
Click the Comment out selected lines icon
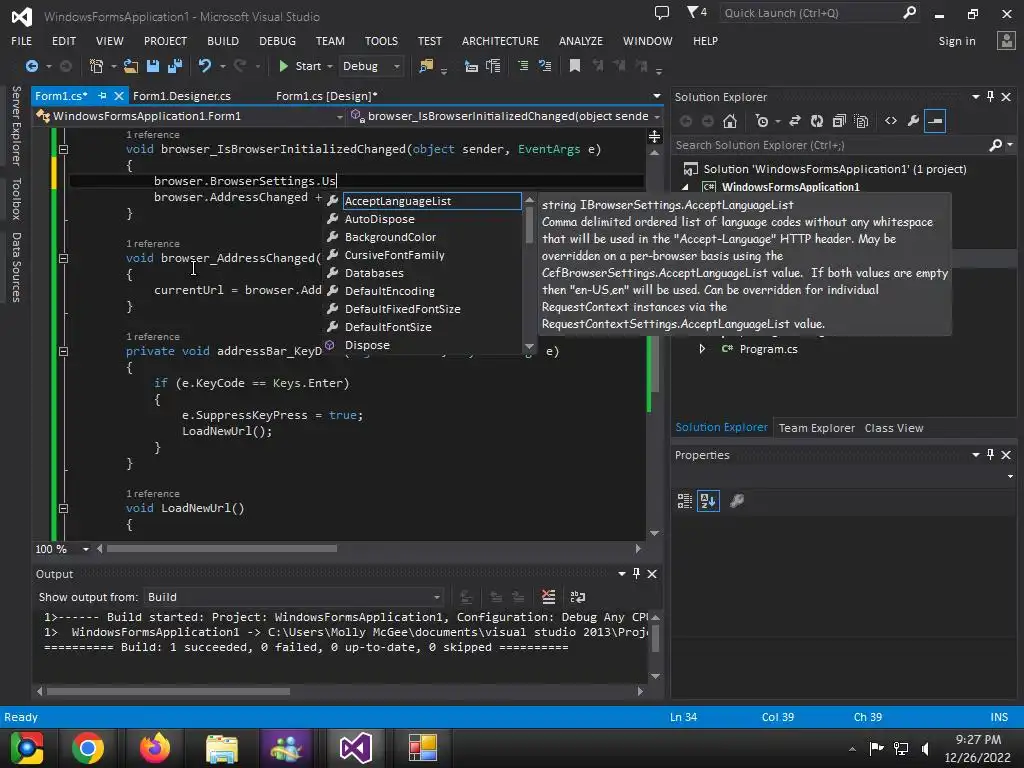[x=523, y=66]
